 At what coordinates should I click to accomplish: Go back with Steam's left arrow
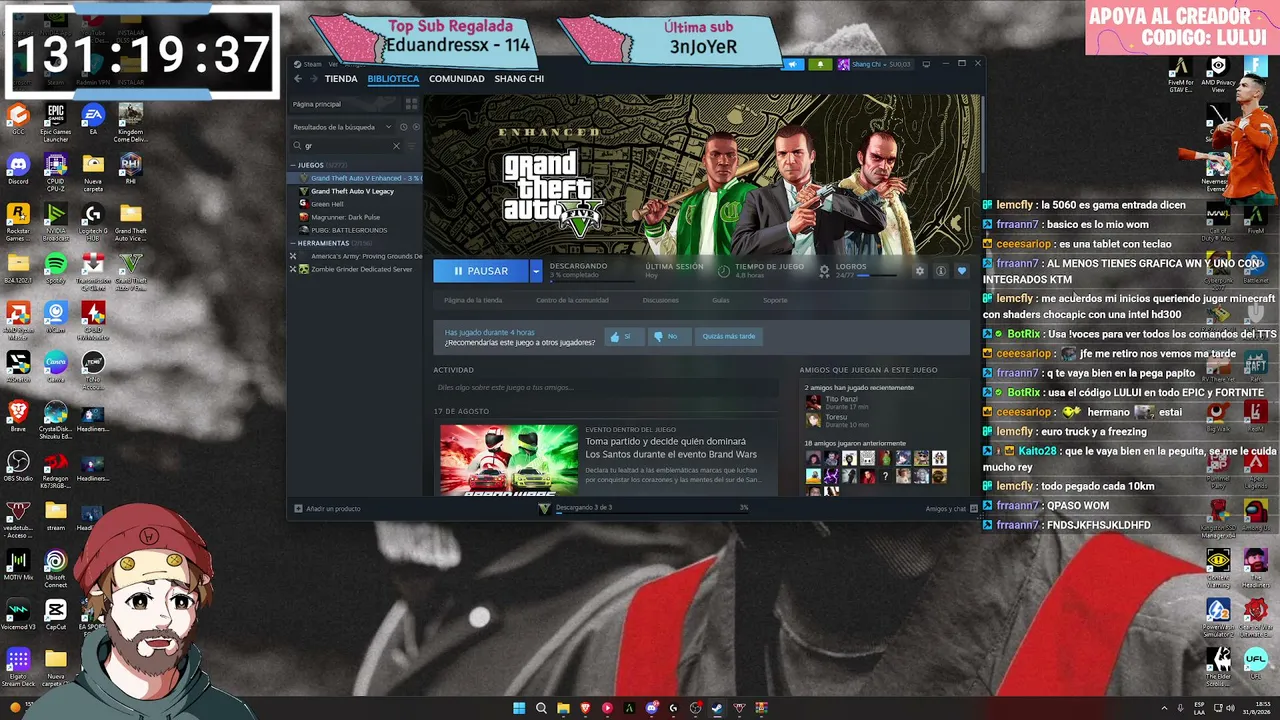(x=298, y=79)
